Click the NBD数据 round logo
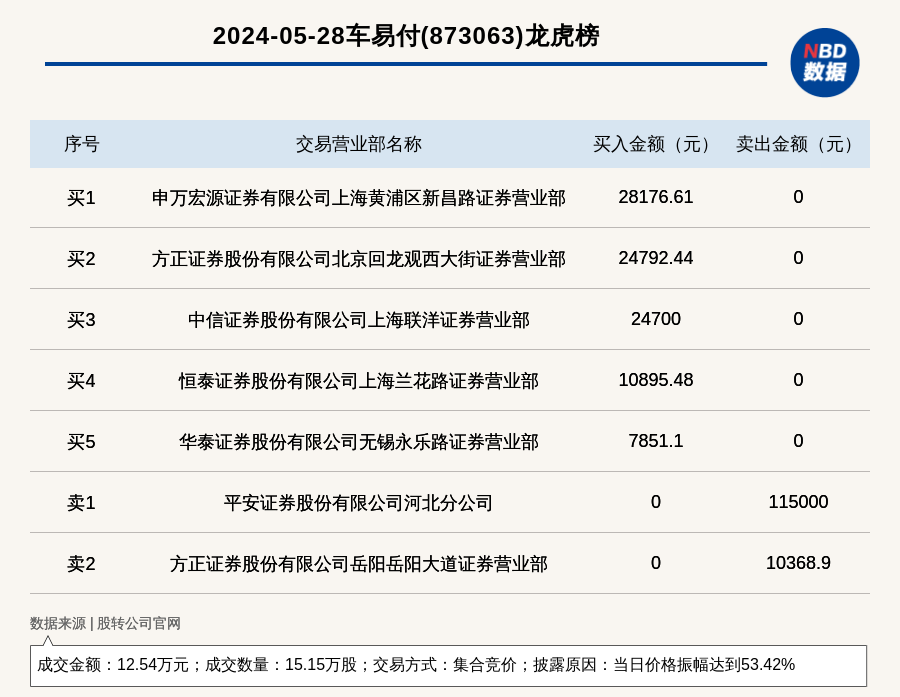Image resolution: width=900 pixels, height=697 pixels. coord(824,63)
